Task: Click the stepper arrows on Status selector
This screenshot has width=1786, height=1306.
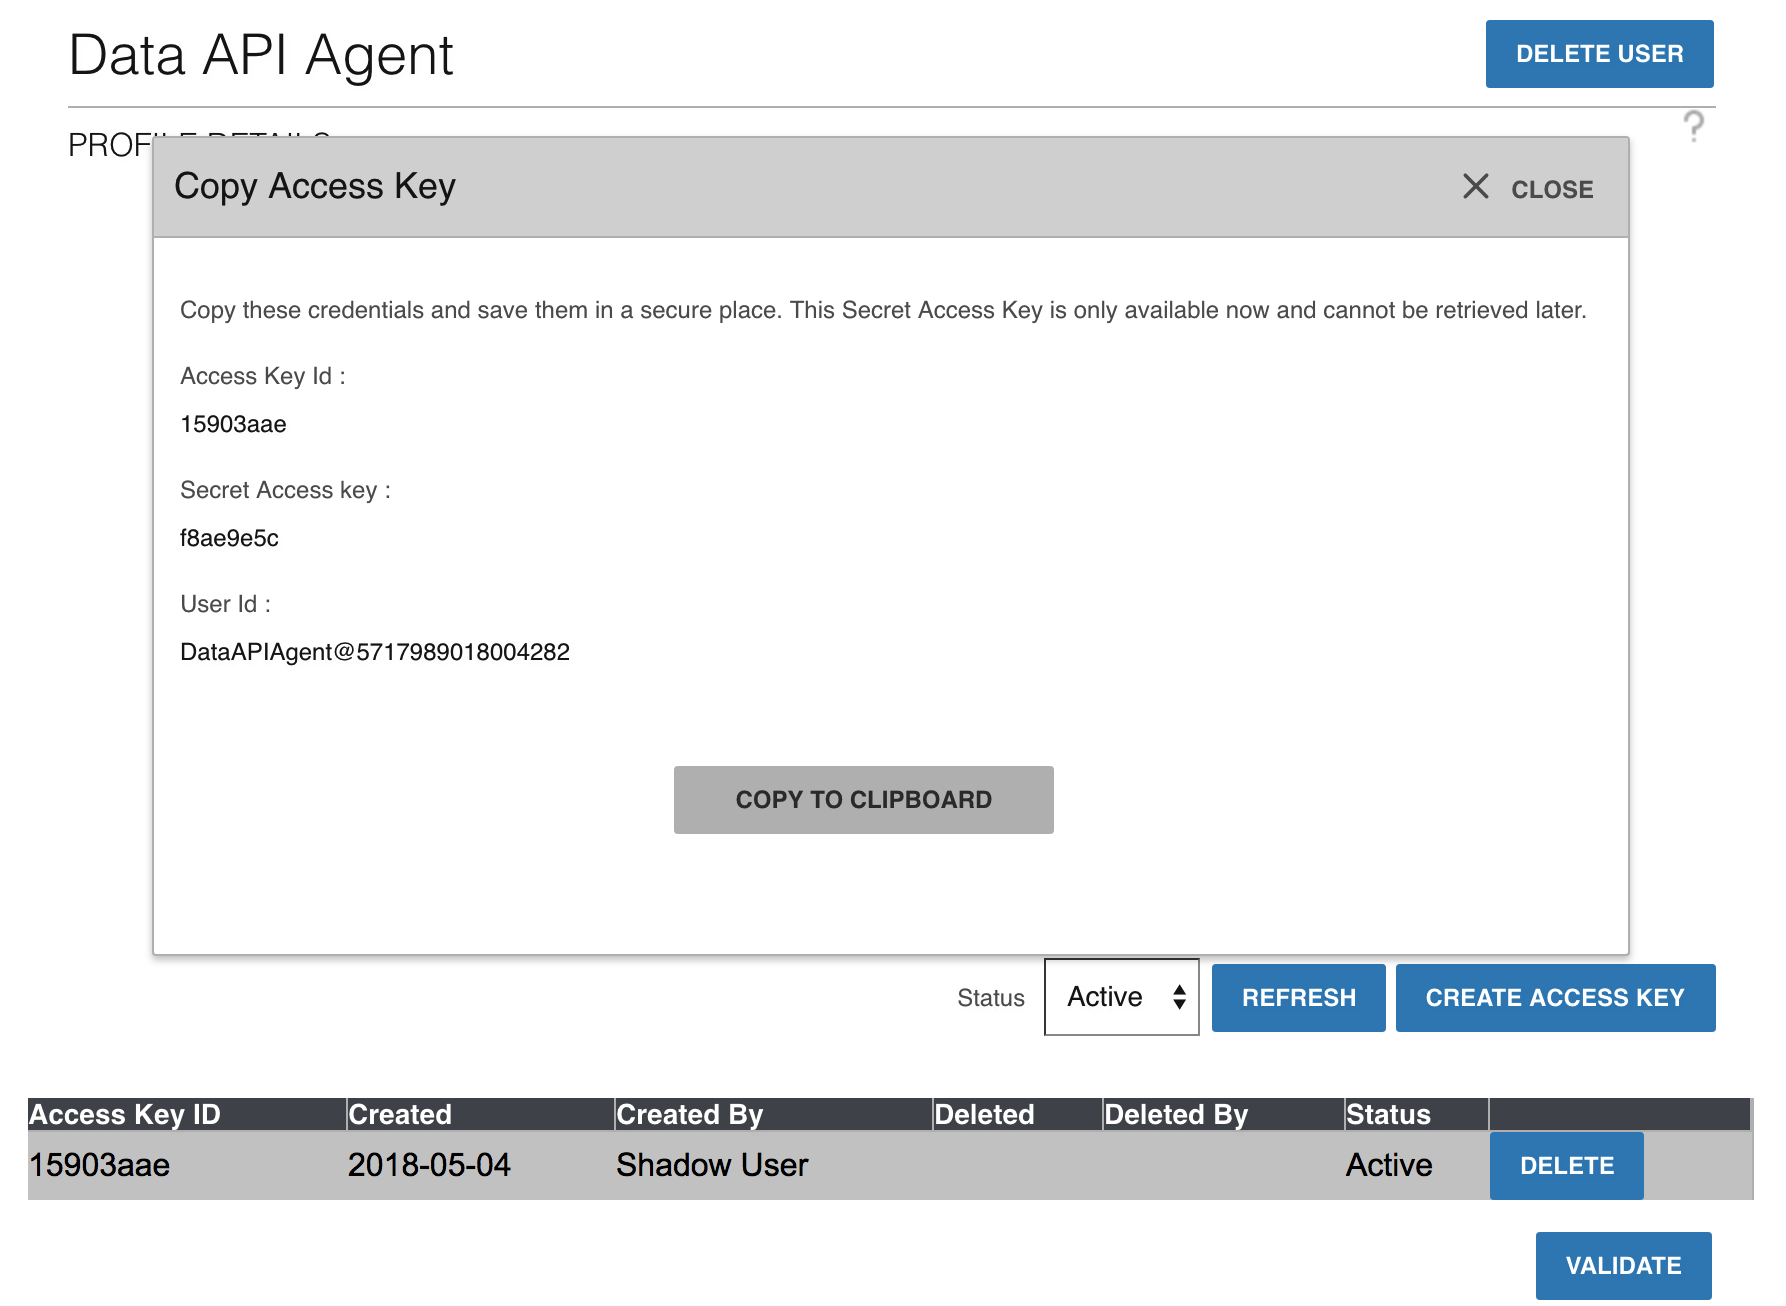Action: coord(1179,997)
